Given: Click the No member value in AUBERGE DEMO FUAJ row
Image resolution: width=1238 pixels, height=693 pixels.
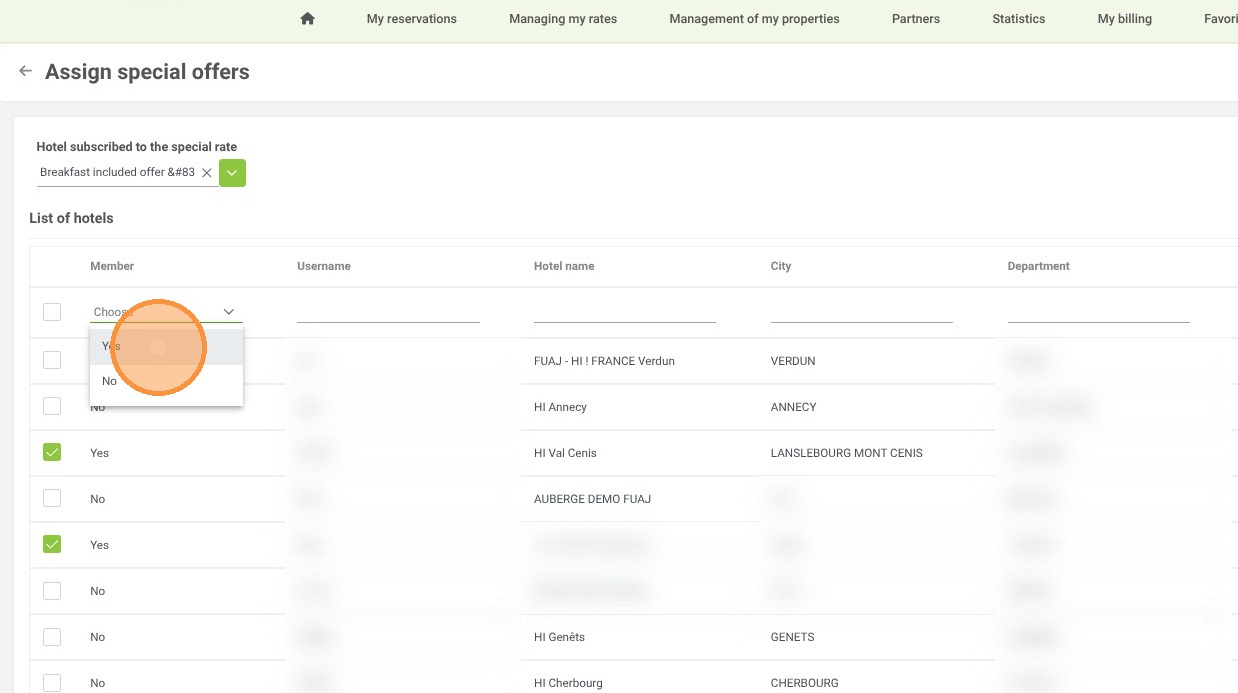Looking at the screenshot, I should pyautogui.click(x=97, y=499).
